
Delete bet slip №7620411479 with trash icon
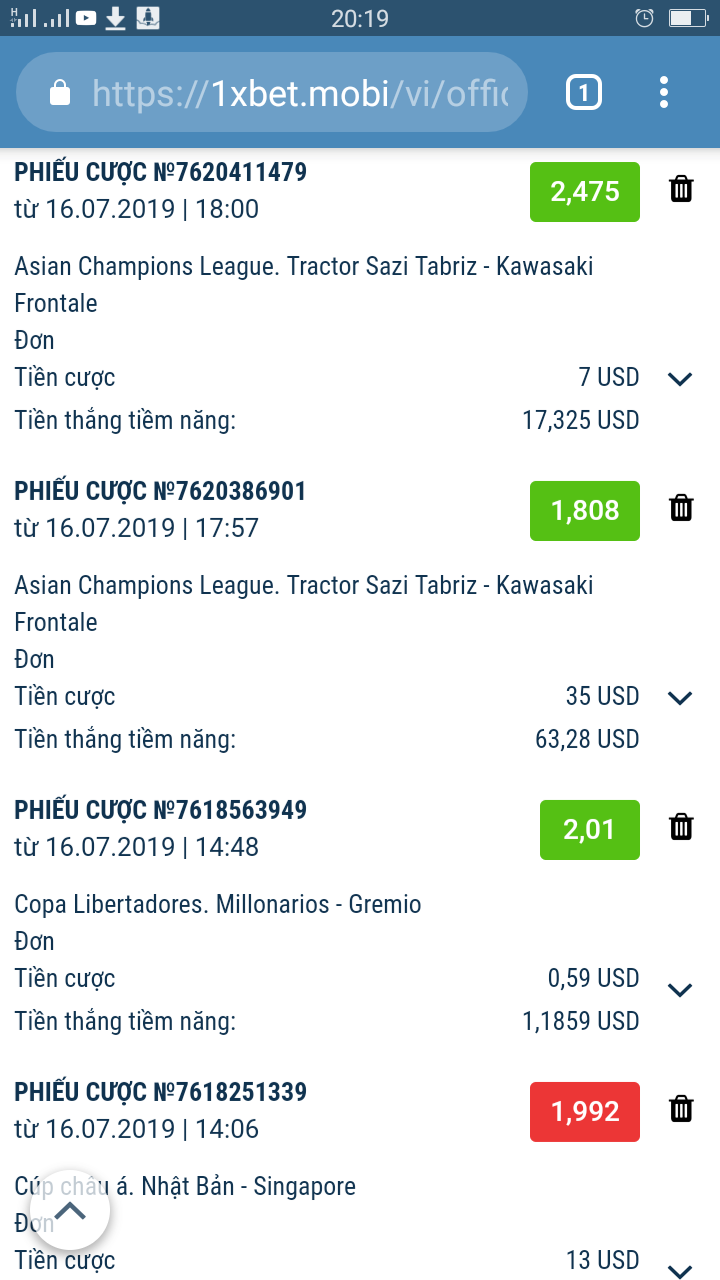(681, 189)
